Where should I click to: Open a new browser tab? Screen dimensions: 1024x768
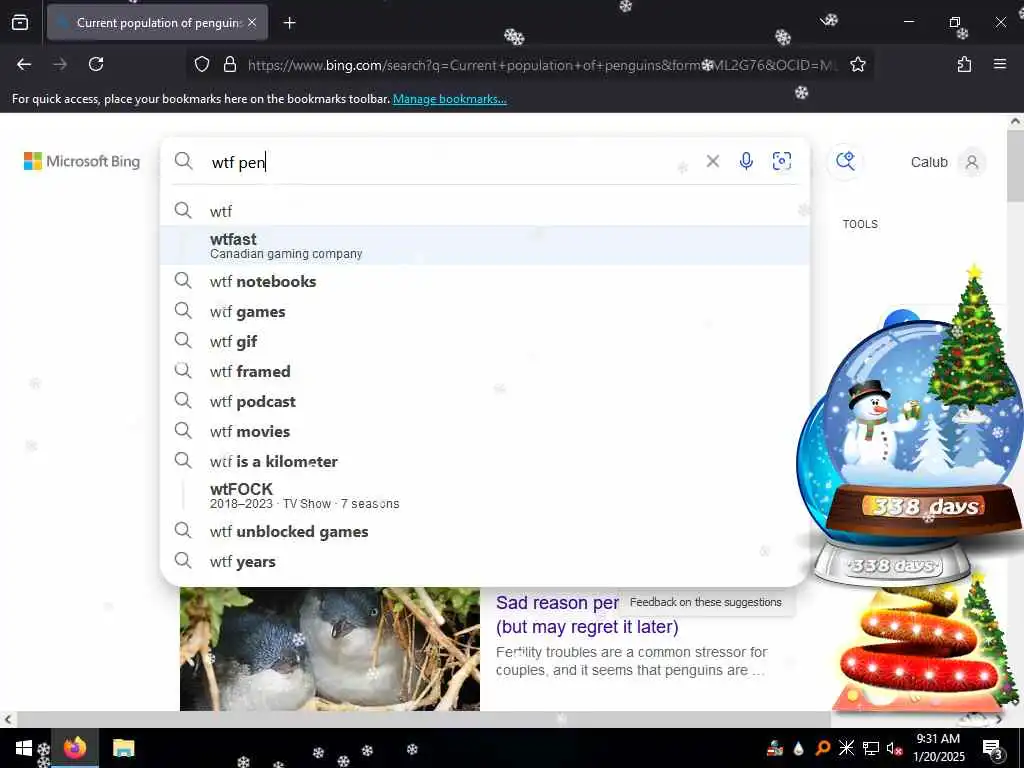point(290,23)
